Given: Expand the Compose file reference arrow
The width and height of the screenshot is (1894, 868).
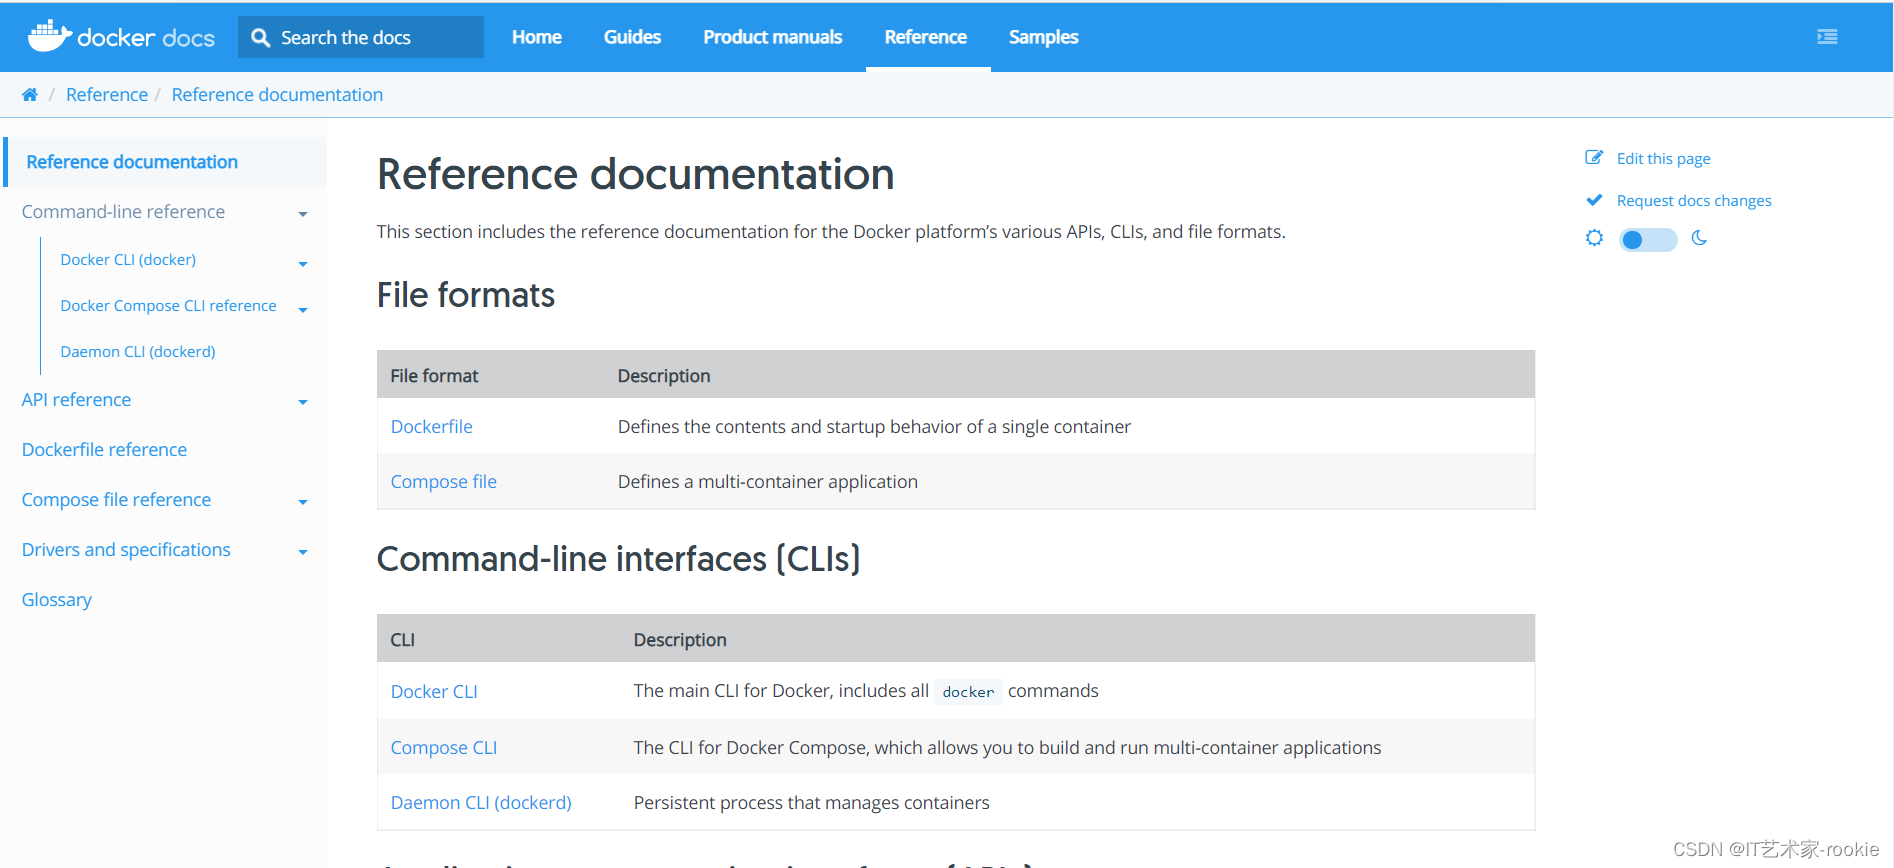Looking at the screenshot, I should [303, 502].
